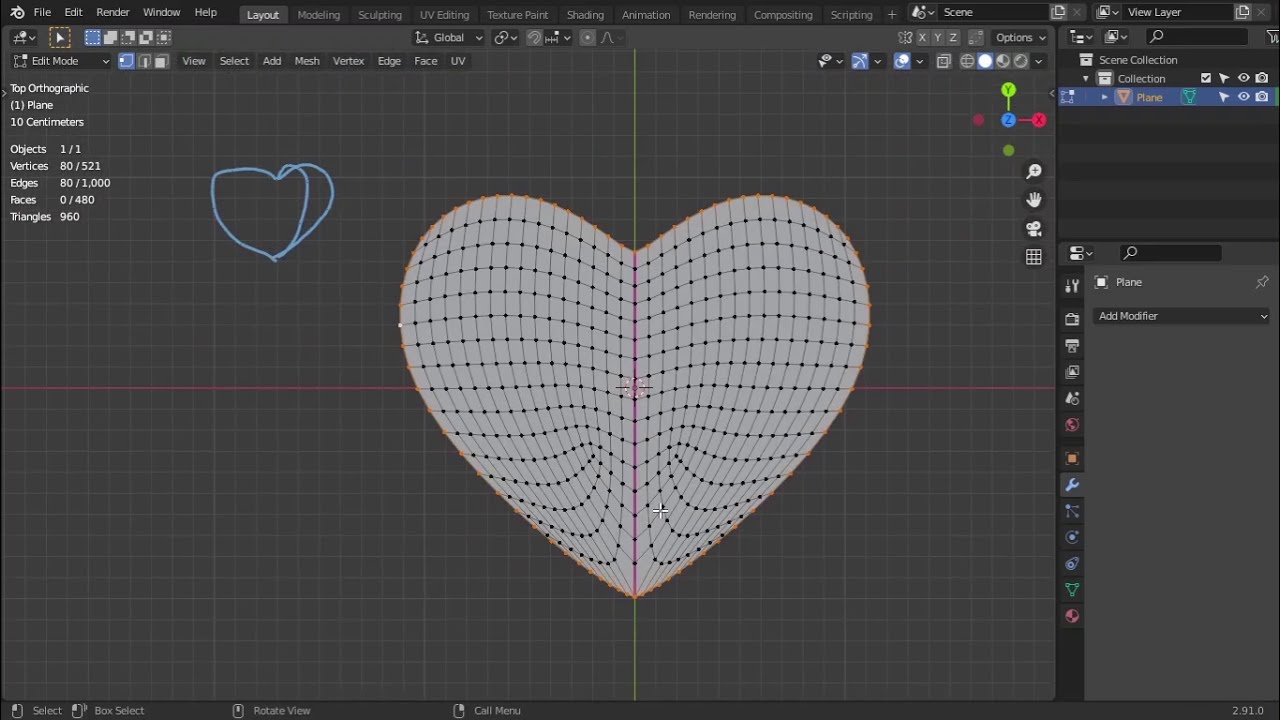Click the green Y axis gizmo ball

[x=1008, y=90]
